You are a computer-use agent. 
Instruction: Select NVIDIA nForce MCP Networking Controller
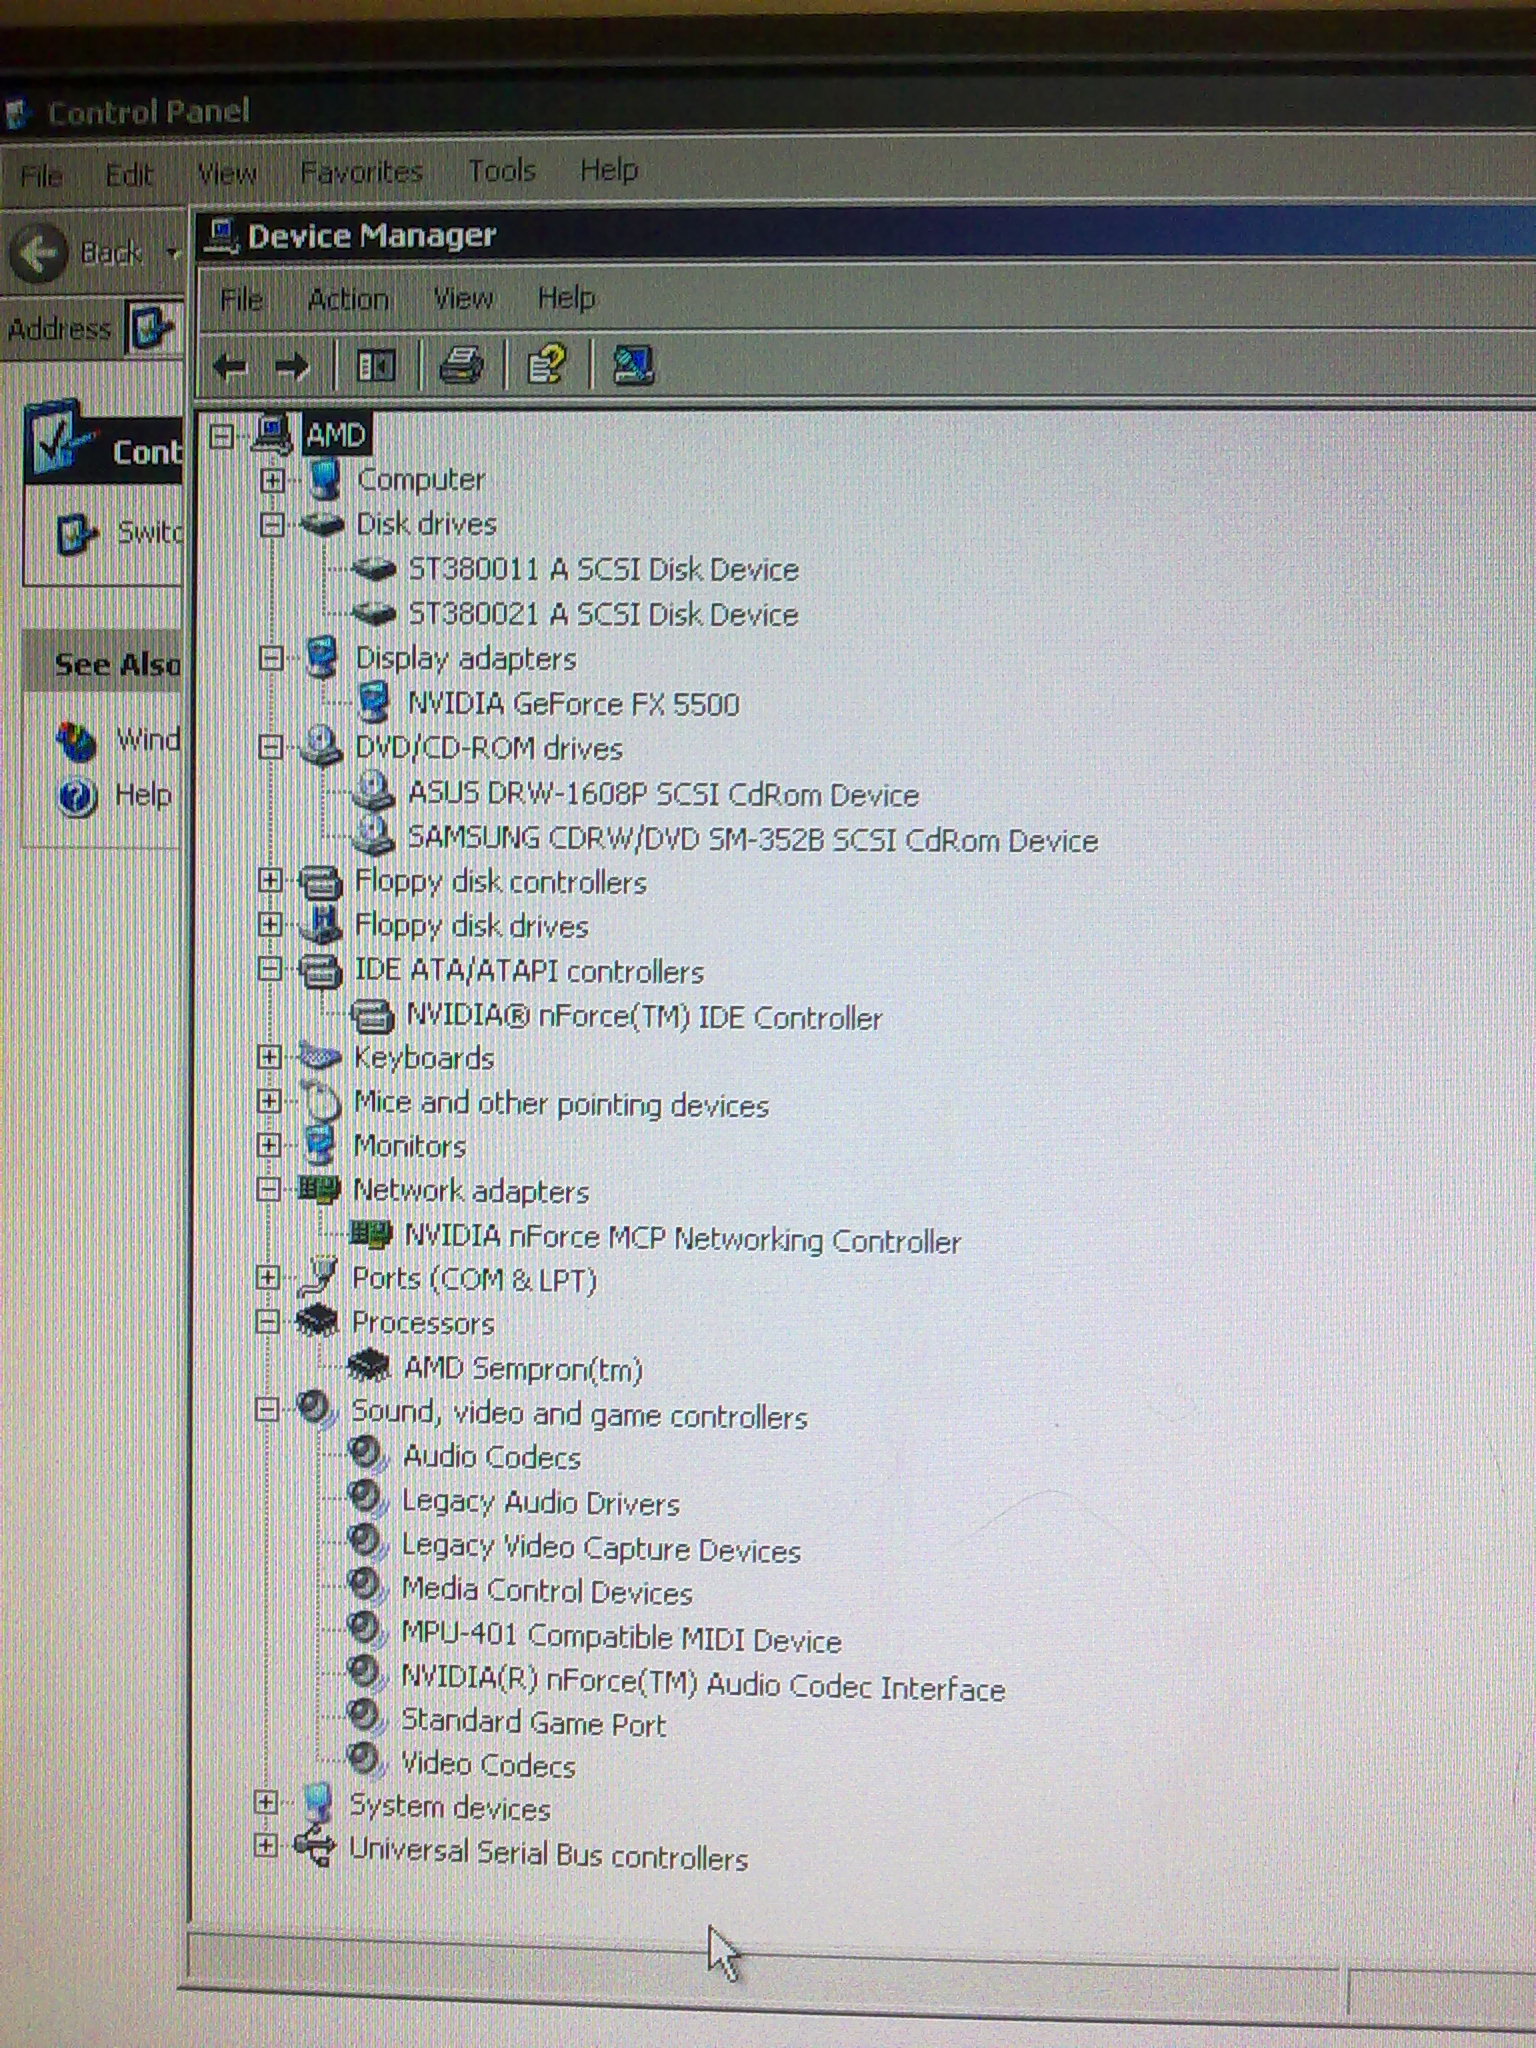(x=682, y=1239)
